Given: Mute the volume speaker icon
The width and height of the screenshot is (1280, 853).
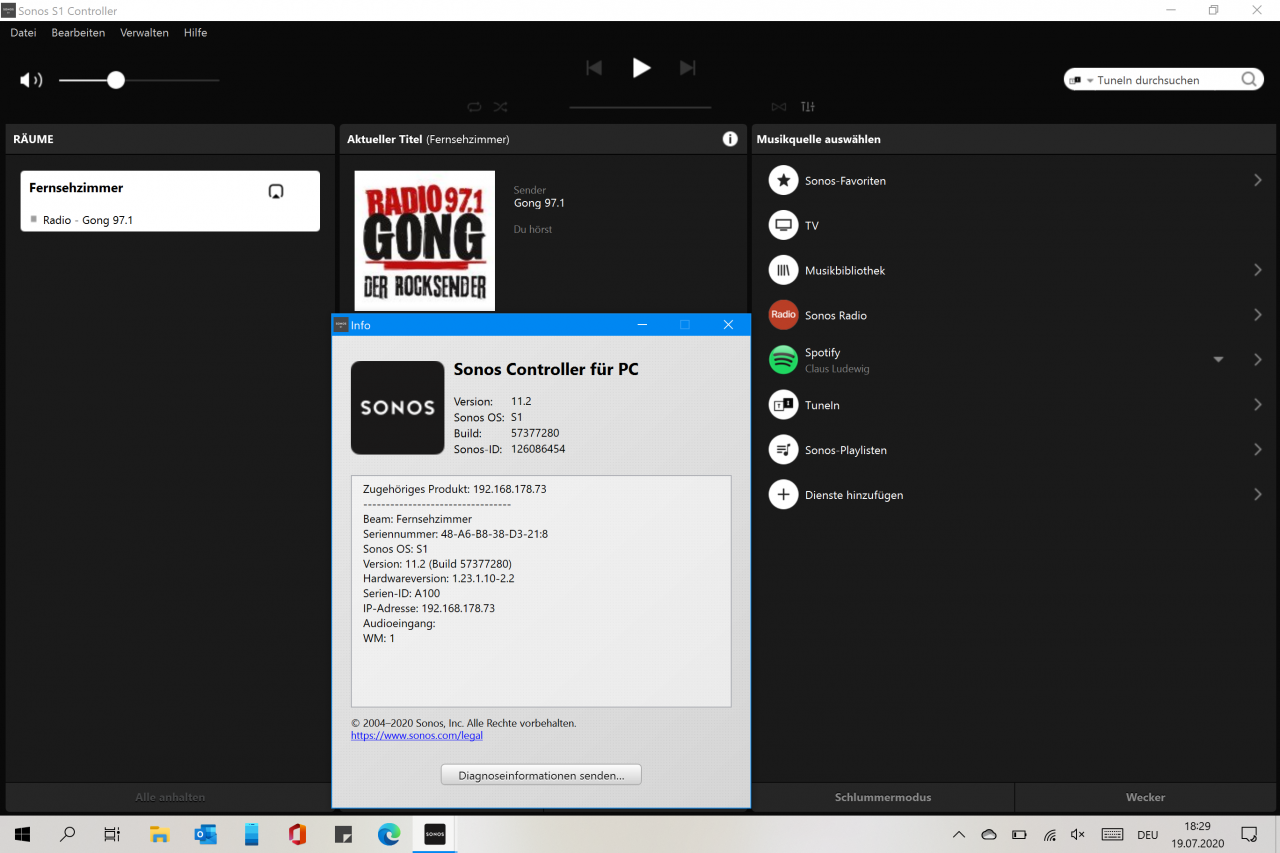Looking at the screenshot, I should click(x=31, y=80).
